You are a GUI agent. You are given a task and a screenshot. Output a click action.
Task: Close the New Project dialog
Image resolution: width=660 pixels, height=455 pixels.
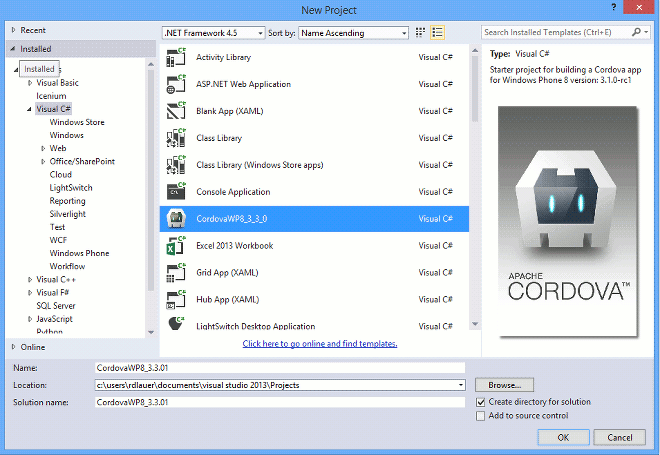tap(639, 7)
